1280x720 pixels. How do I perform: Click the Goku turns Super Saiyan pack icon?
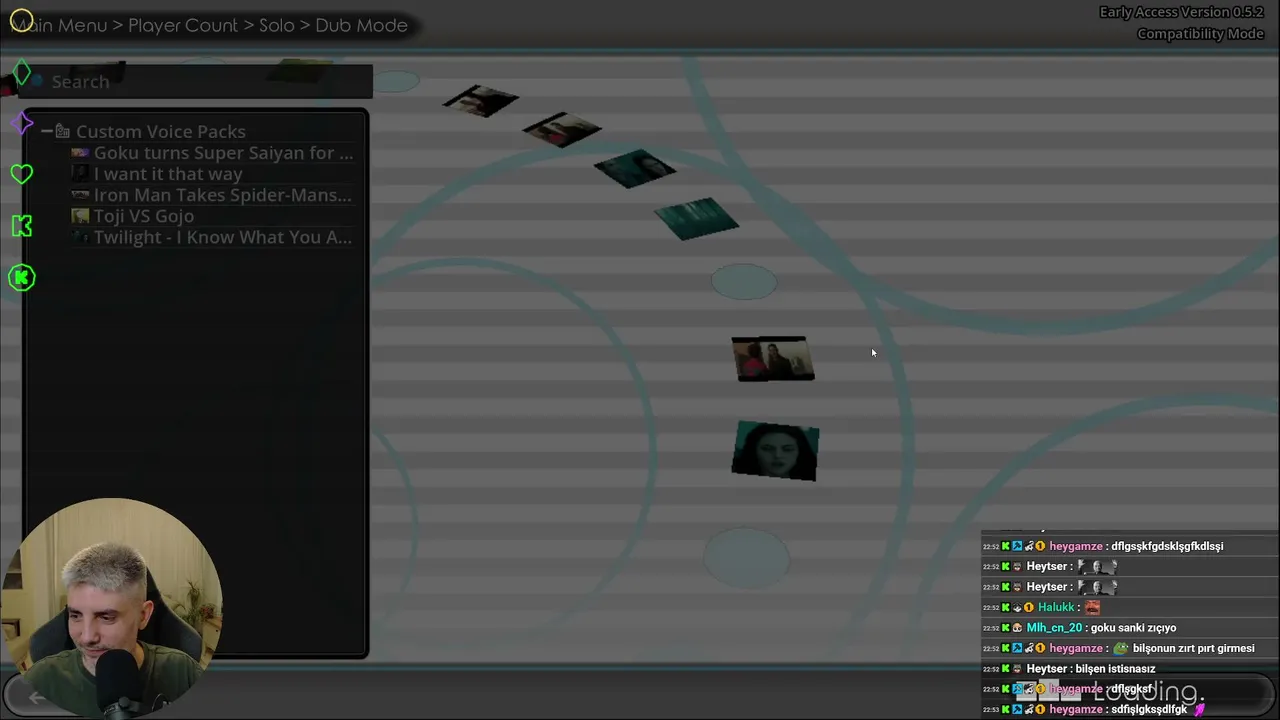pos(80,153)
